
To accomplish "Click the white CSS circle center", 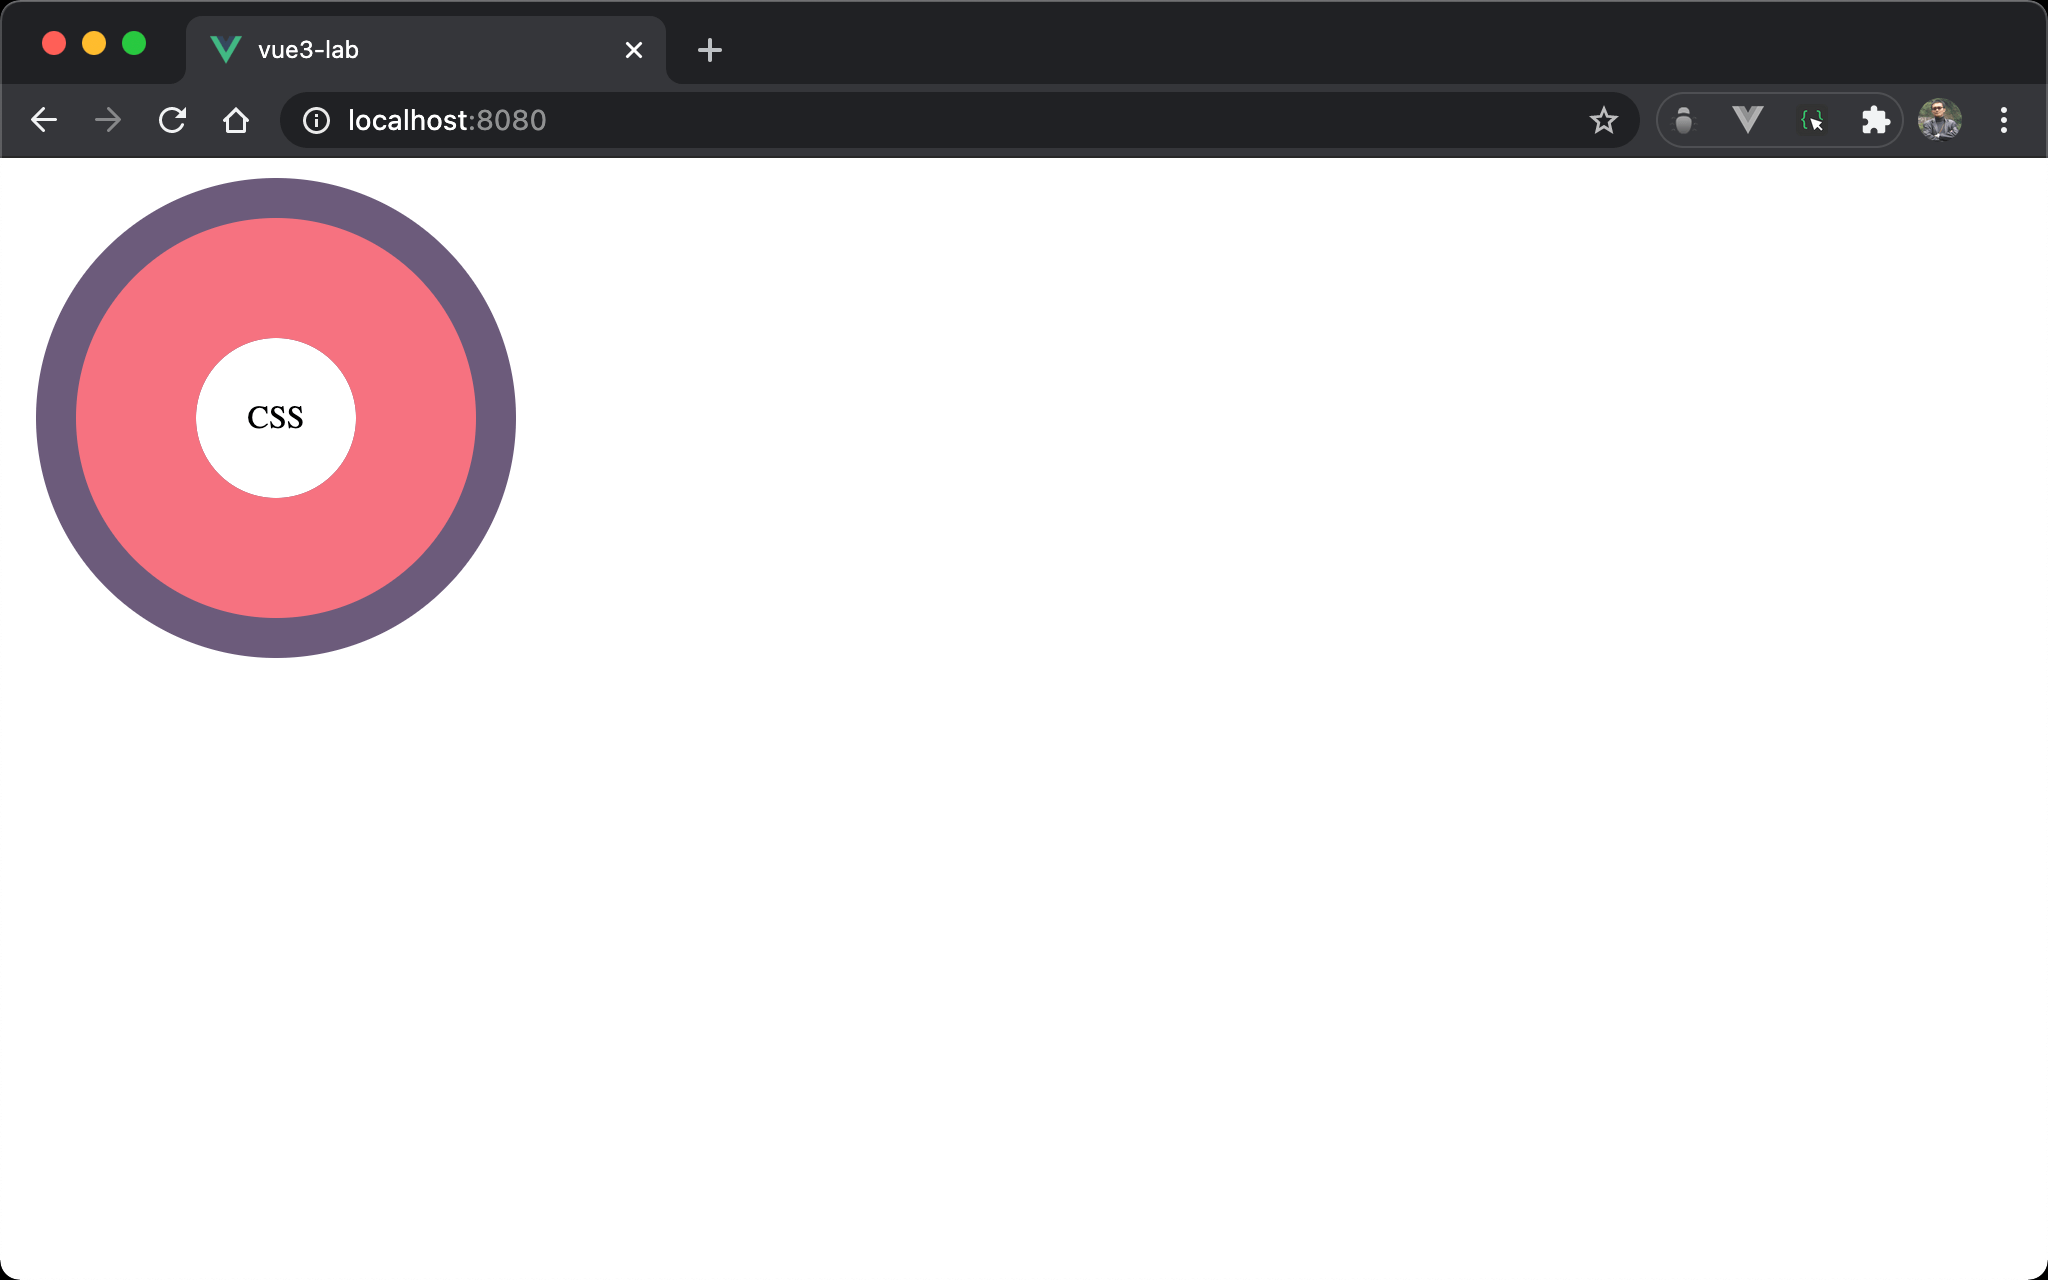I will (275, 418).
